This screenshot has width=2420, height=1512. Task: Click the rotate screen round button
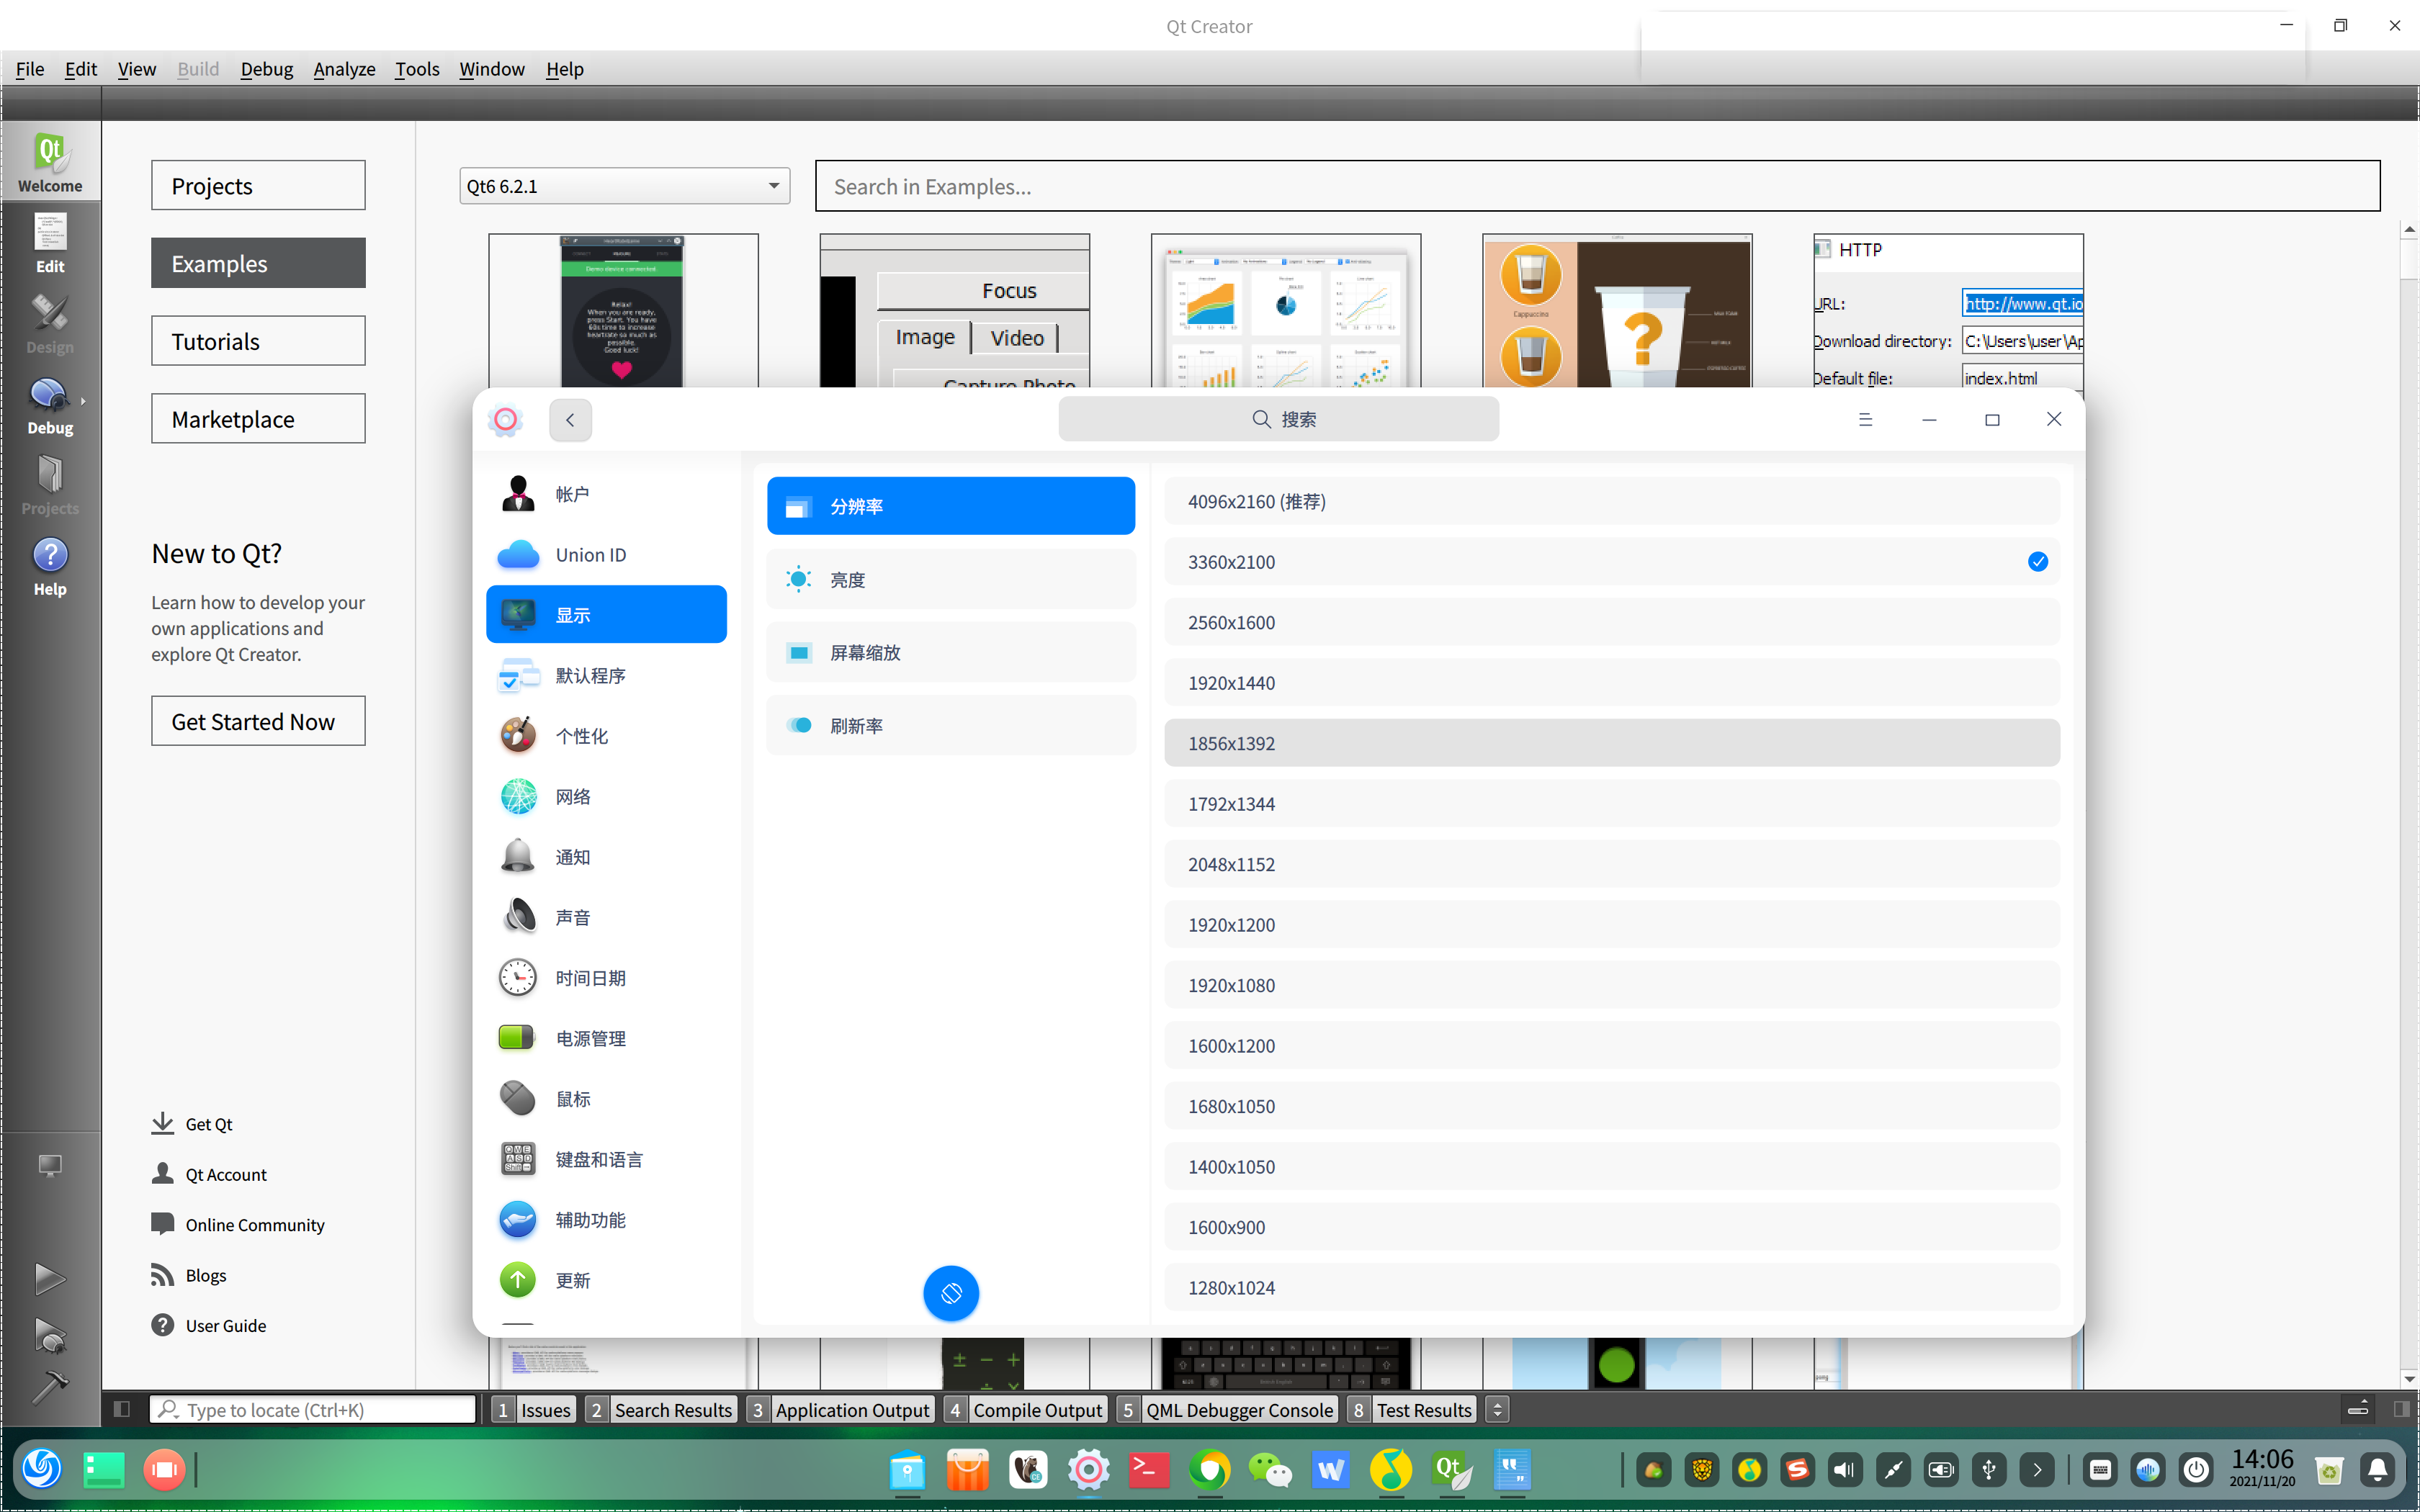click(x=951, y=1293)
